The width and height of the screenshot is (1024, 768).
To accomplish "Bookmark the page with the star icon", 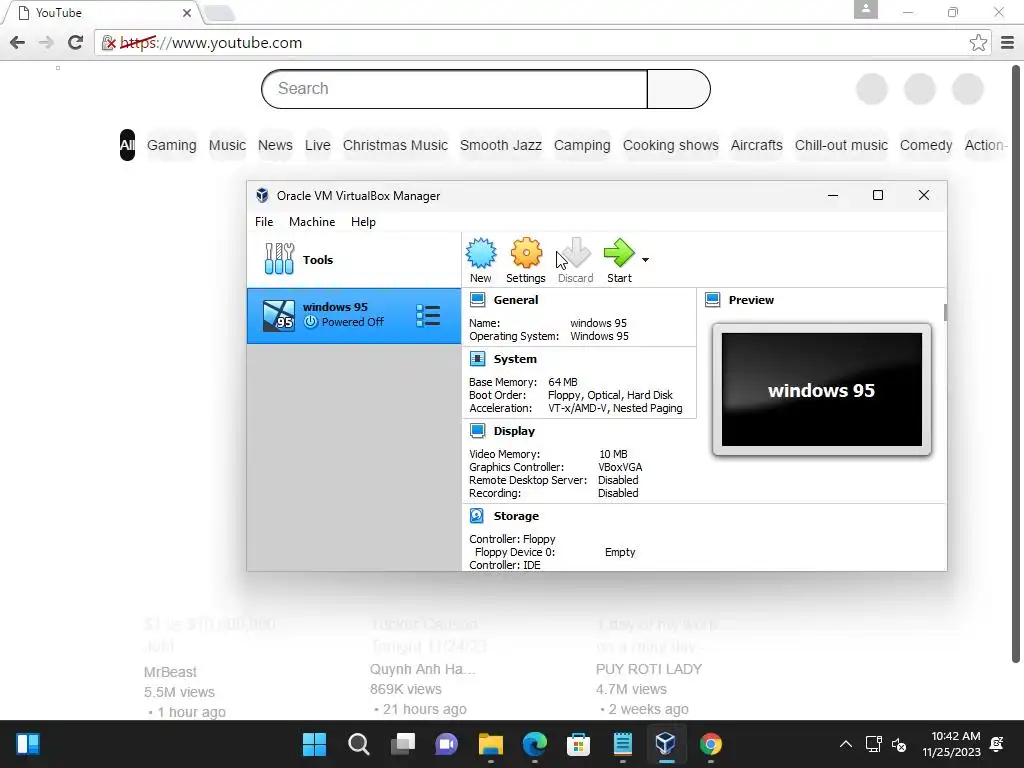I will pyautogui.click(x=978, y=42).
